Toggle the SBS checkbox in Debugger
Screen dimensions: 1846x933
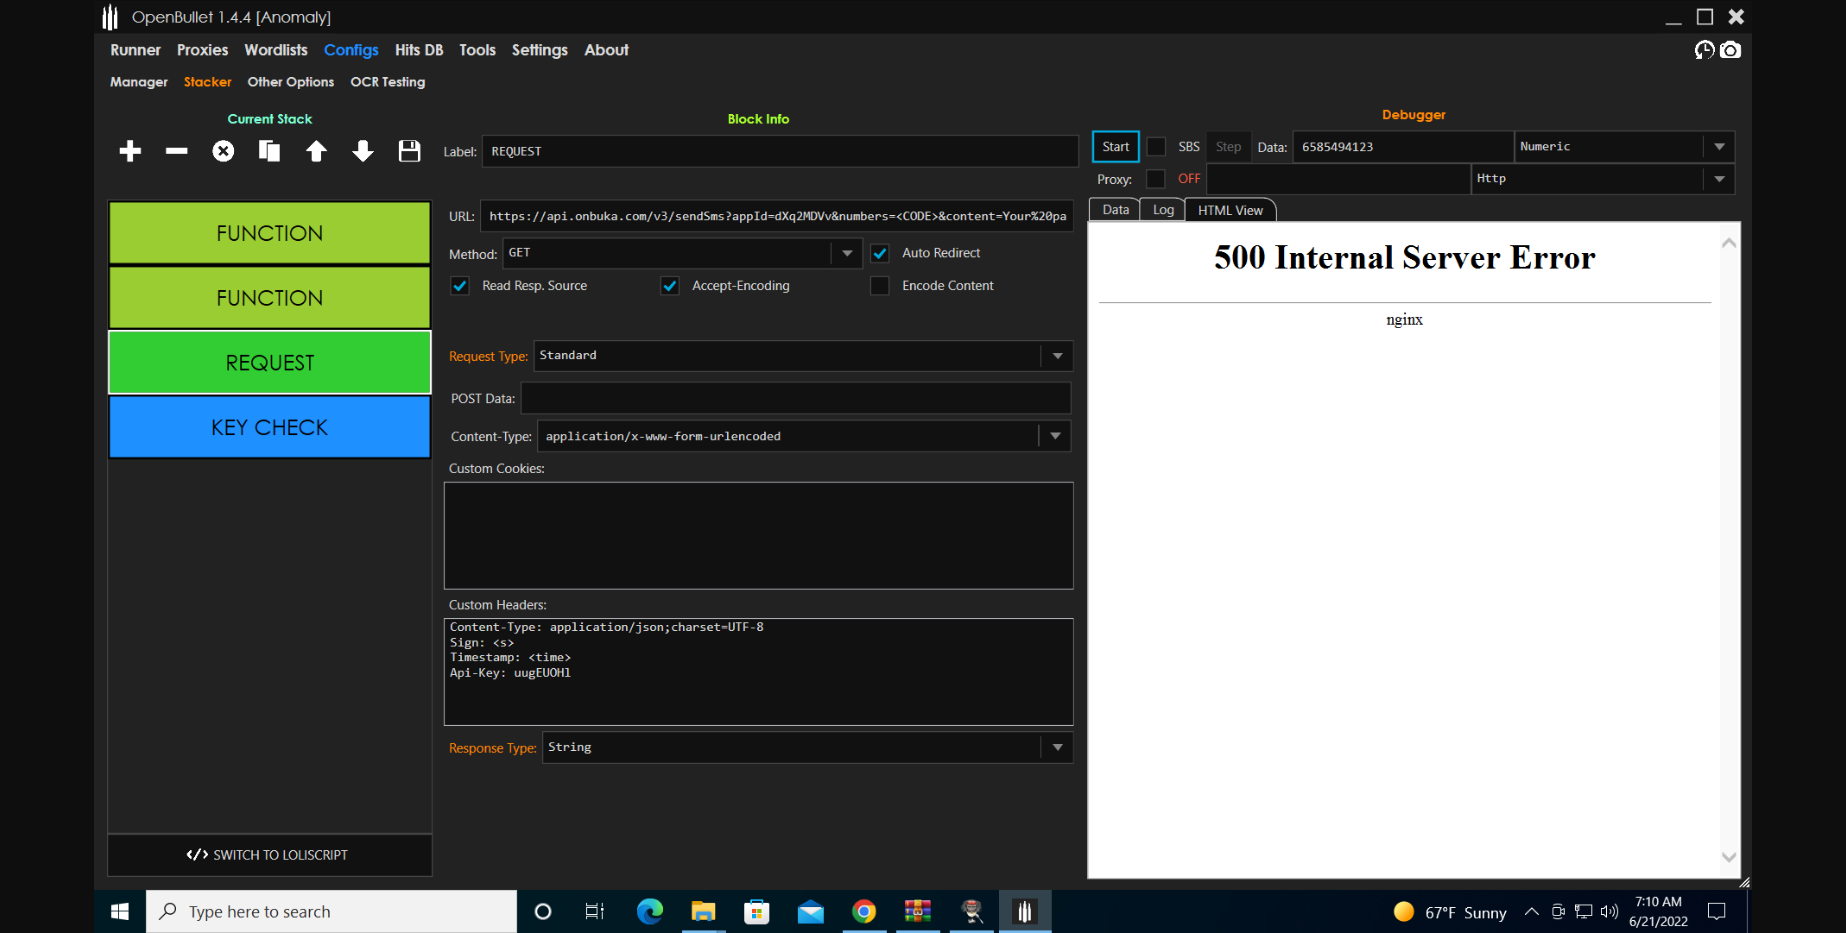[1156, 146]
